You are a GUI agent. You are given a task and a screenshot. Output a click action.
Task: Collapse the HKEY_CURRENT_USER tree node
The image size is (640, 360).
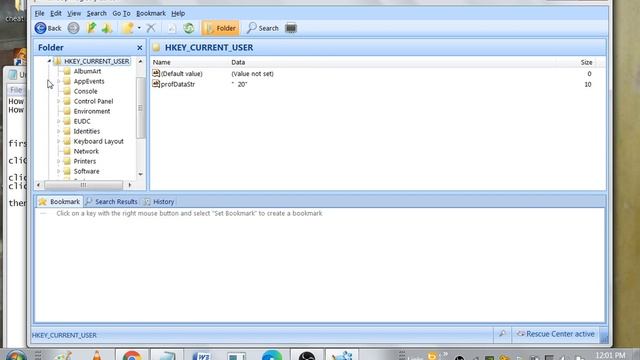pos(49,61)
